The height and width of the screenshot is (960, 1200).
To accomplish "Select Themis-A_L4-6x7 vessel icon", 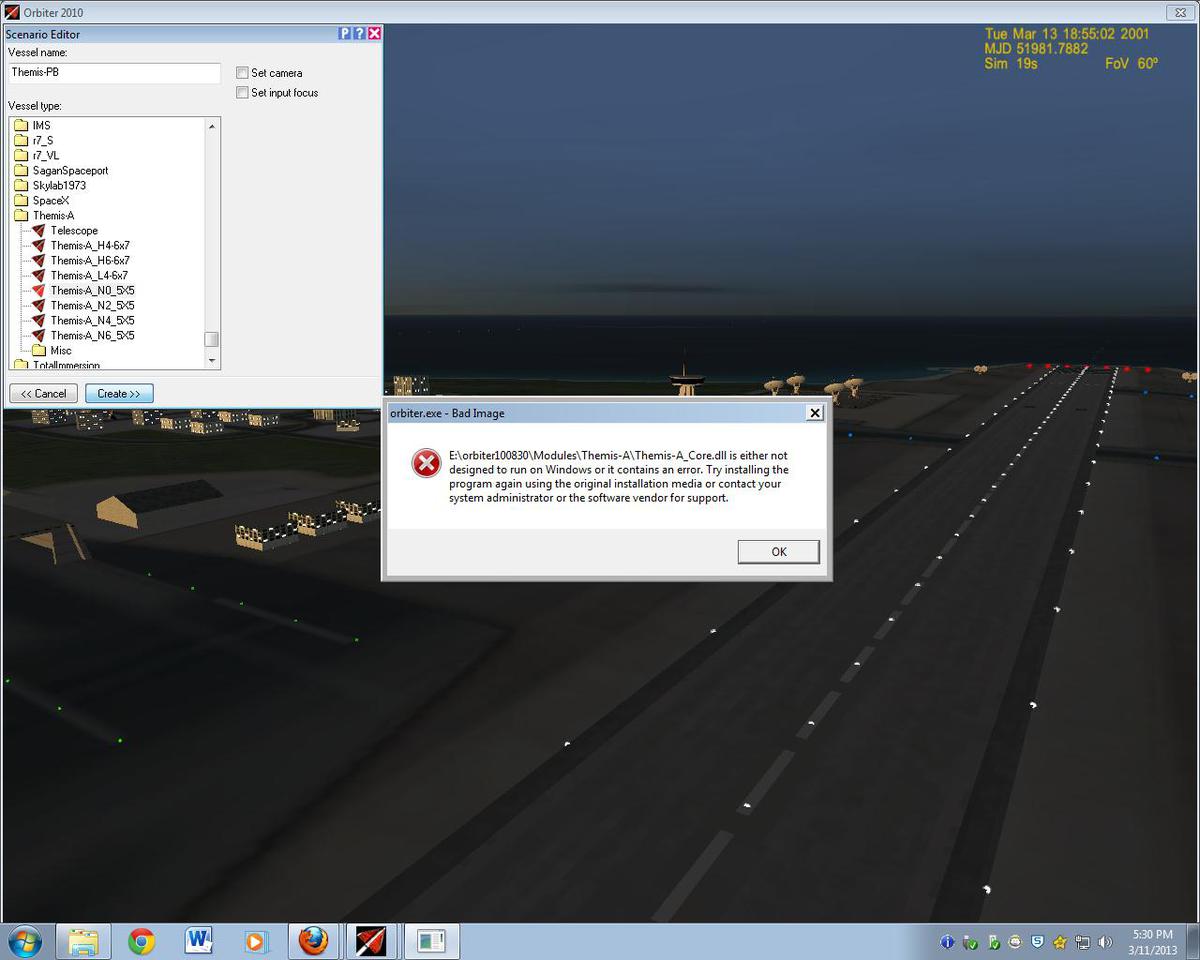I will tap(39, 275).
